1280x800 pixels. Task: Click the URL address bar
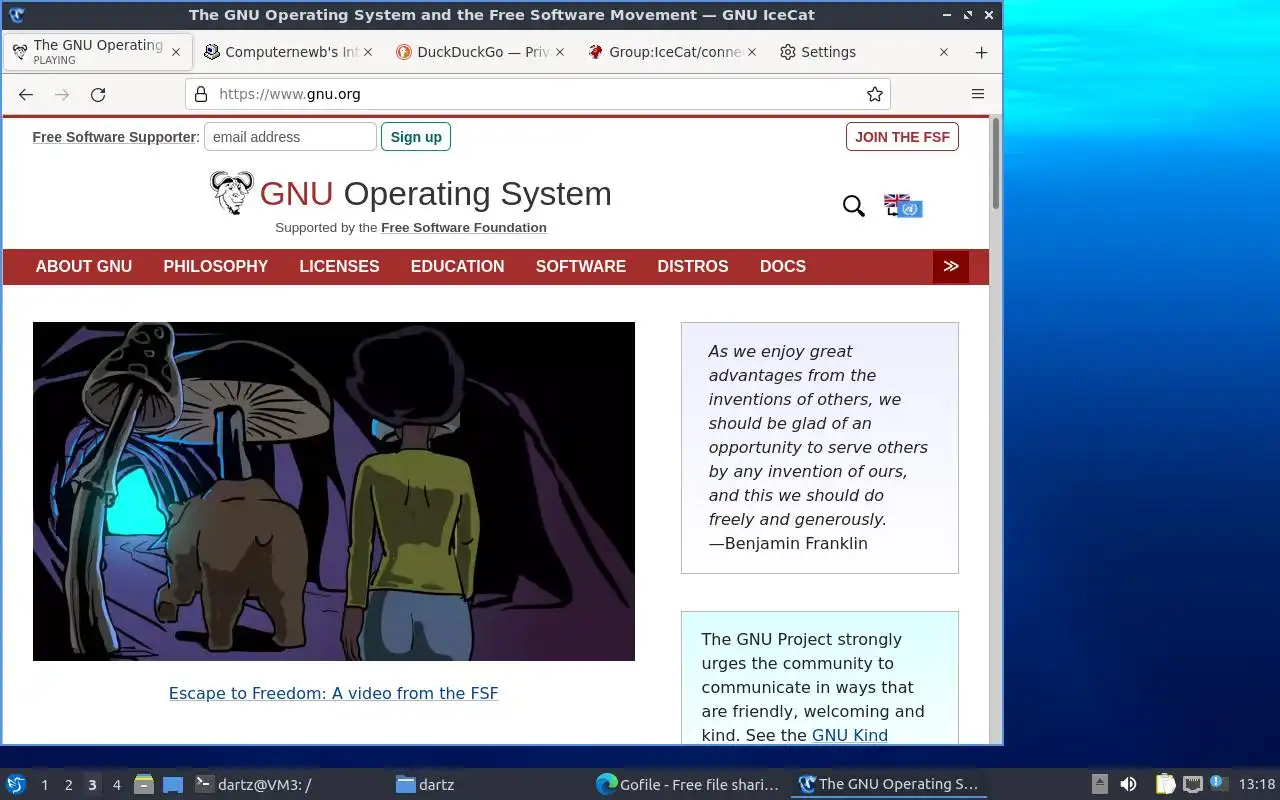pyautogui.click(x=538, y=94)
